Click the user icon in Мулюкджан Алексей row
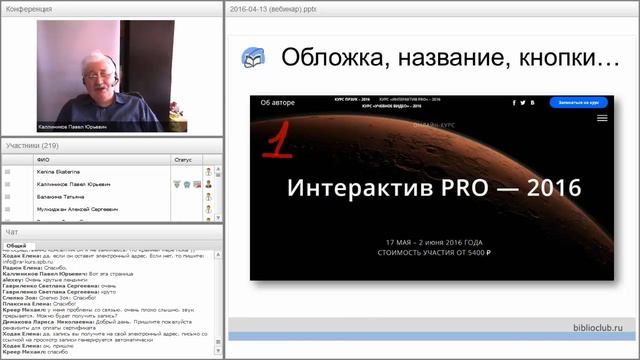Viewport: 640px width, 360px height. tap(209, 209)
